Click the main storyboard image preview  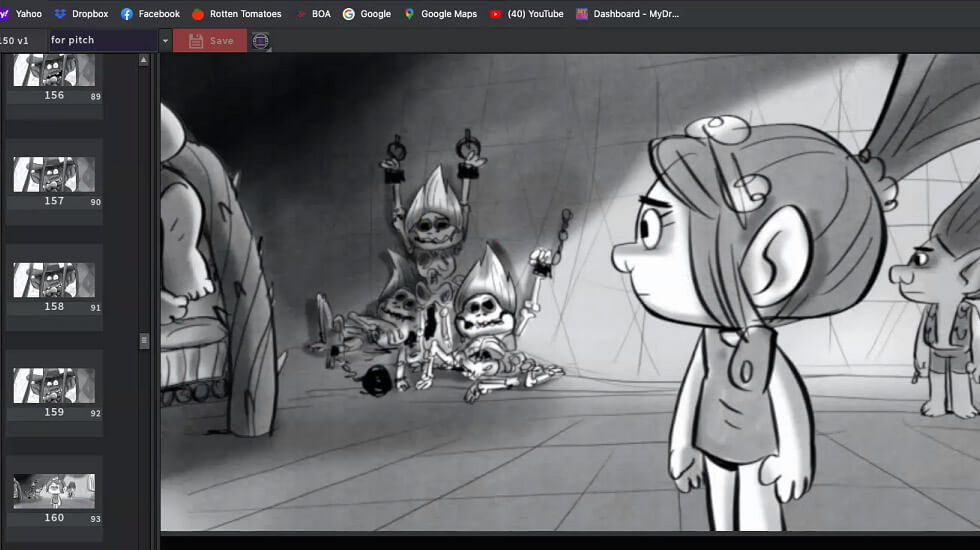[x=570, y=292]
